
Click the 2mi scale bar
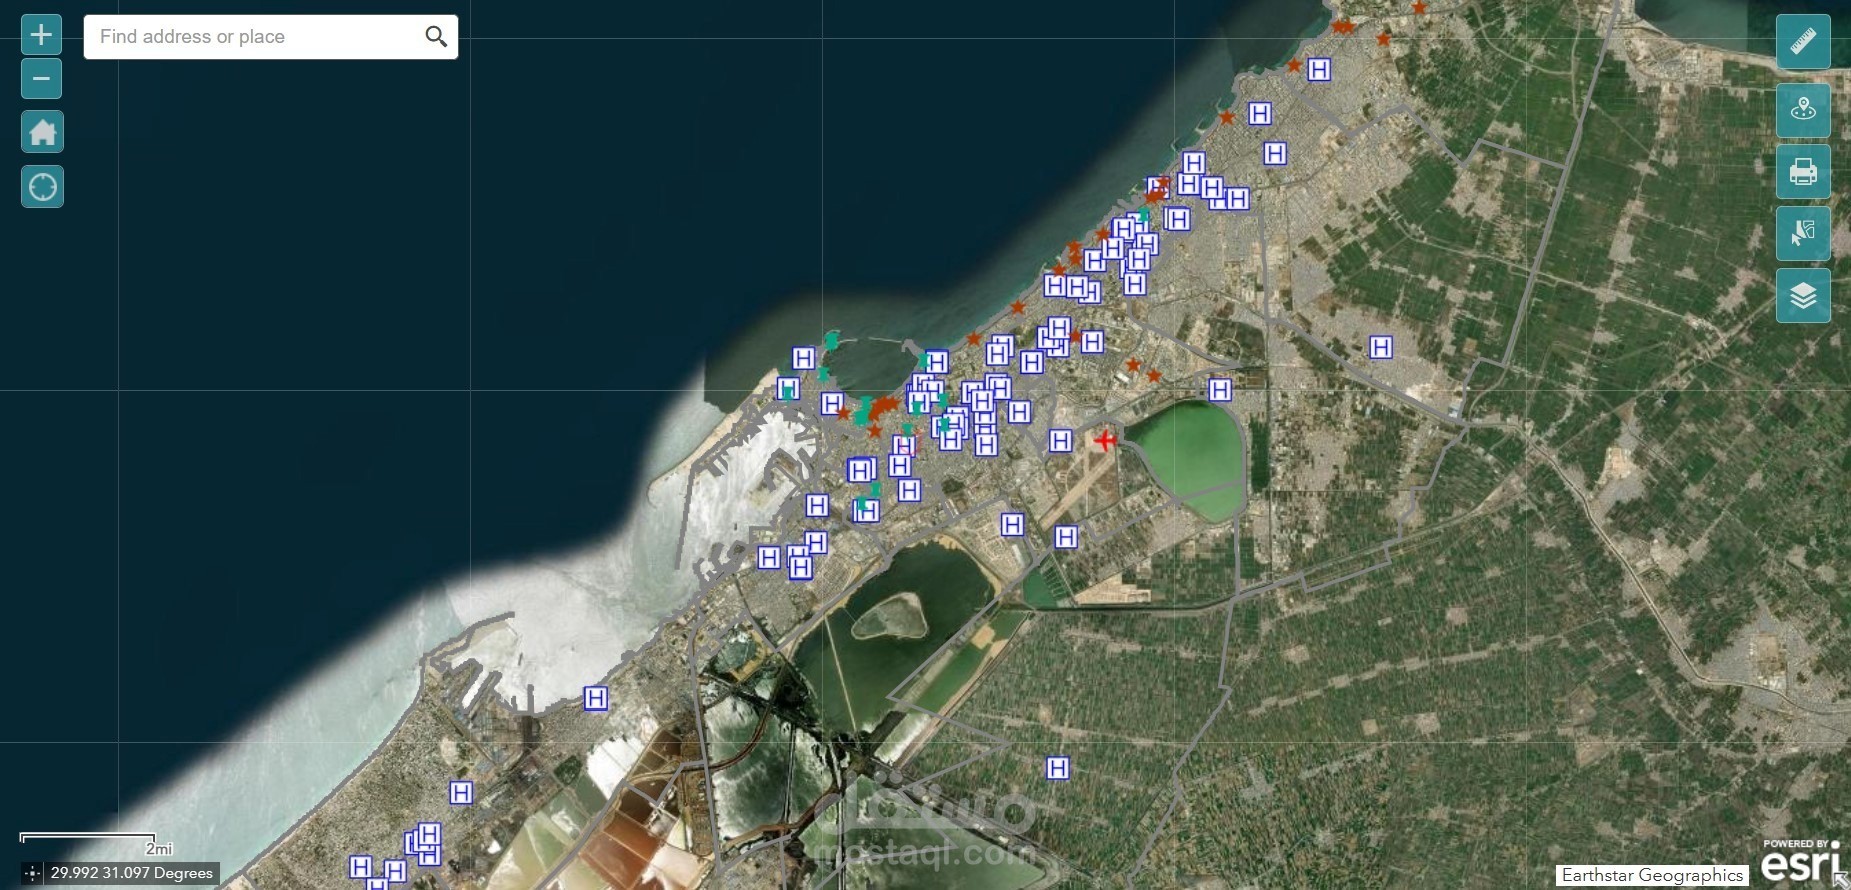pos(95,842)
